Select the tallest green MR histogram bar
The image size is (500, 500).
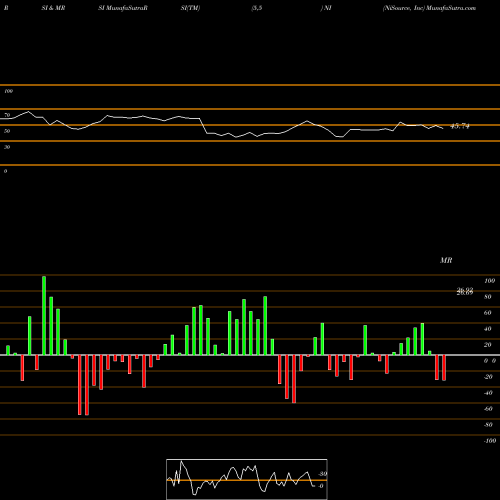pos(44,315)
